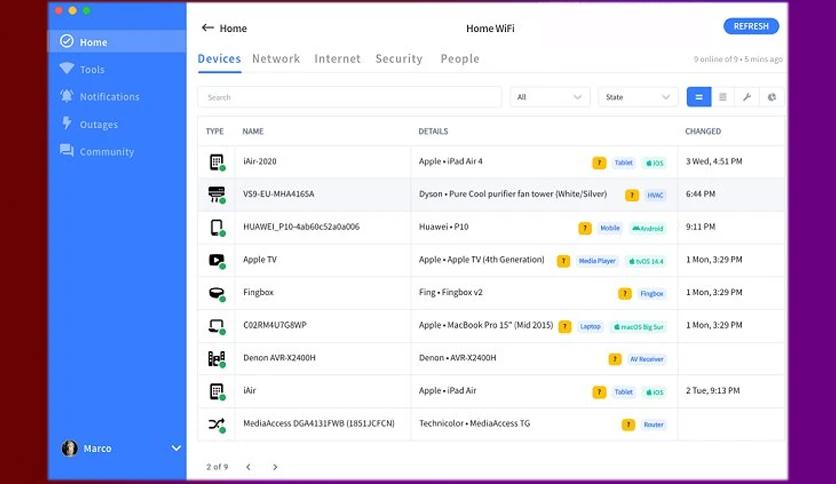Click the Laptop tag on MacBook row

click(590, 326)
